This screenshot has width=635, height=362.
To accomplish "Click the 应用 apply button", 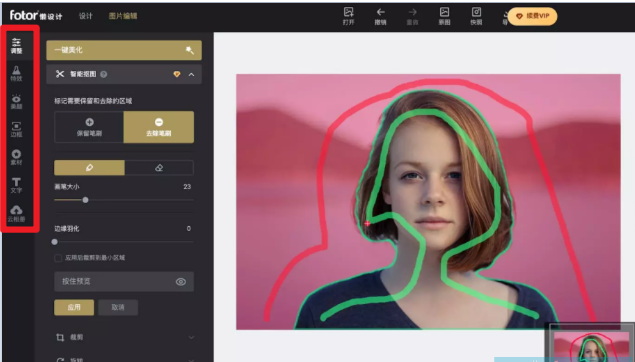I will (74, 307).
